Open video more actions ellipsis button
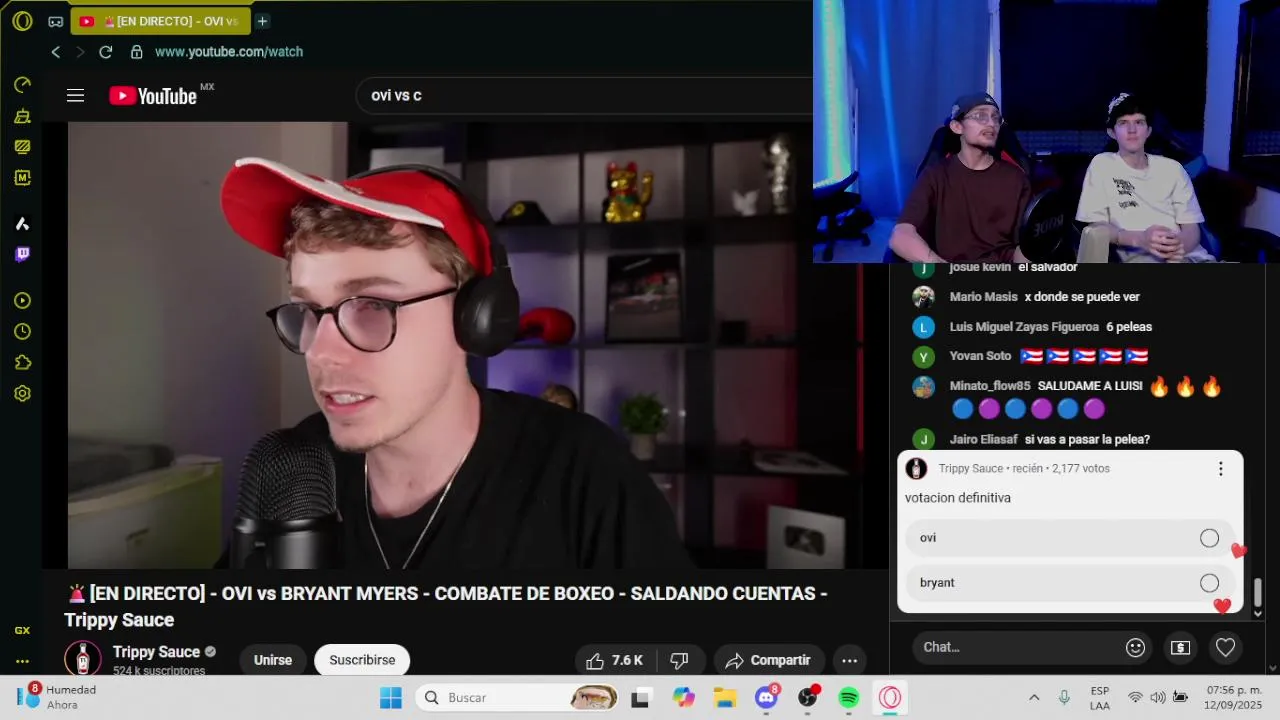The width and height of the screenshot is (1280, 720). [849, 660]
